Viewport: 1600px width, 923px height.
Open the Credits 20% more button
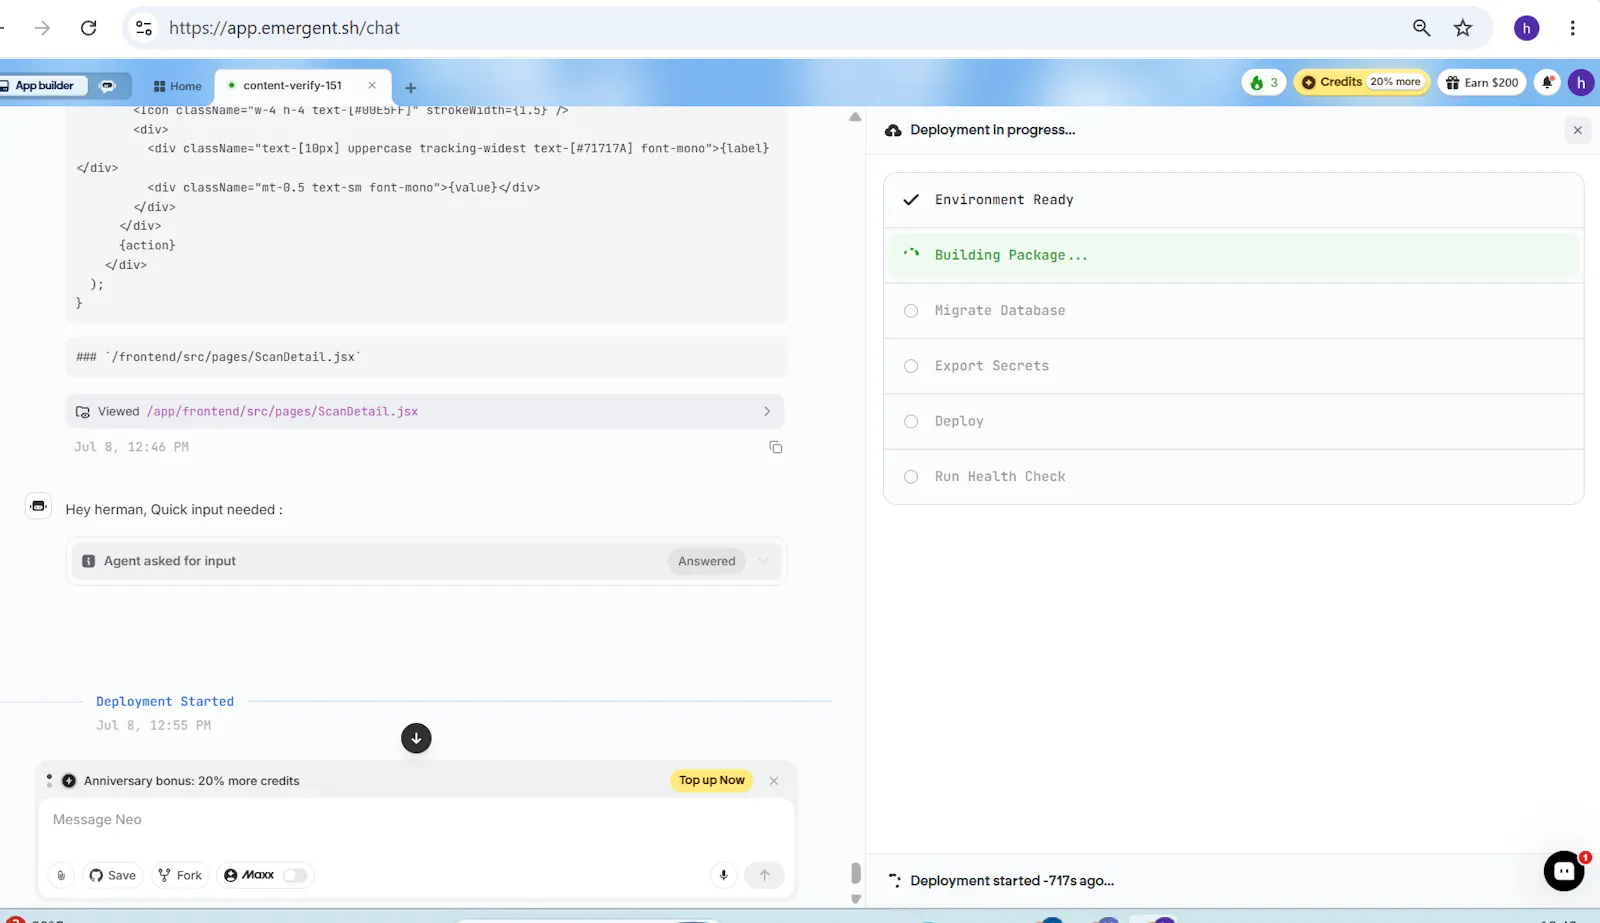1362,82
